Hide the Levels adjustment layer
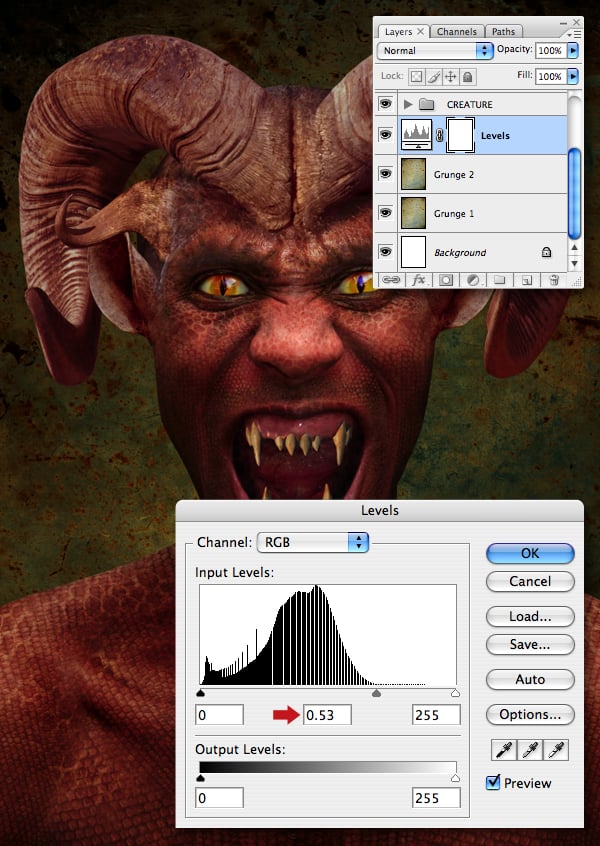 (x=385, y=134)
